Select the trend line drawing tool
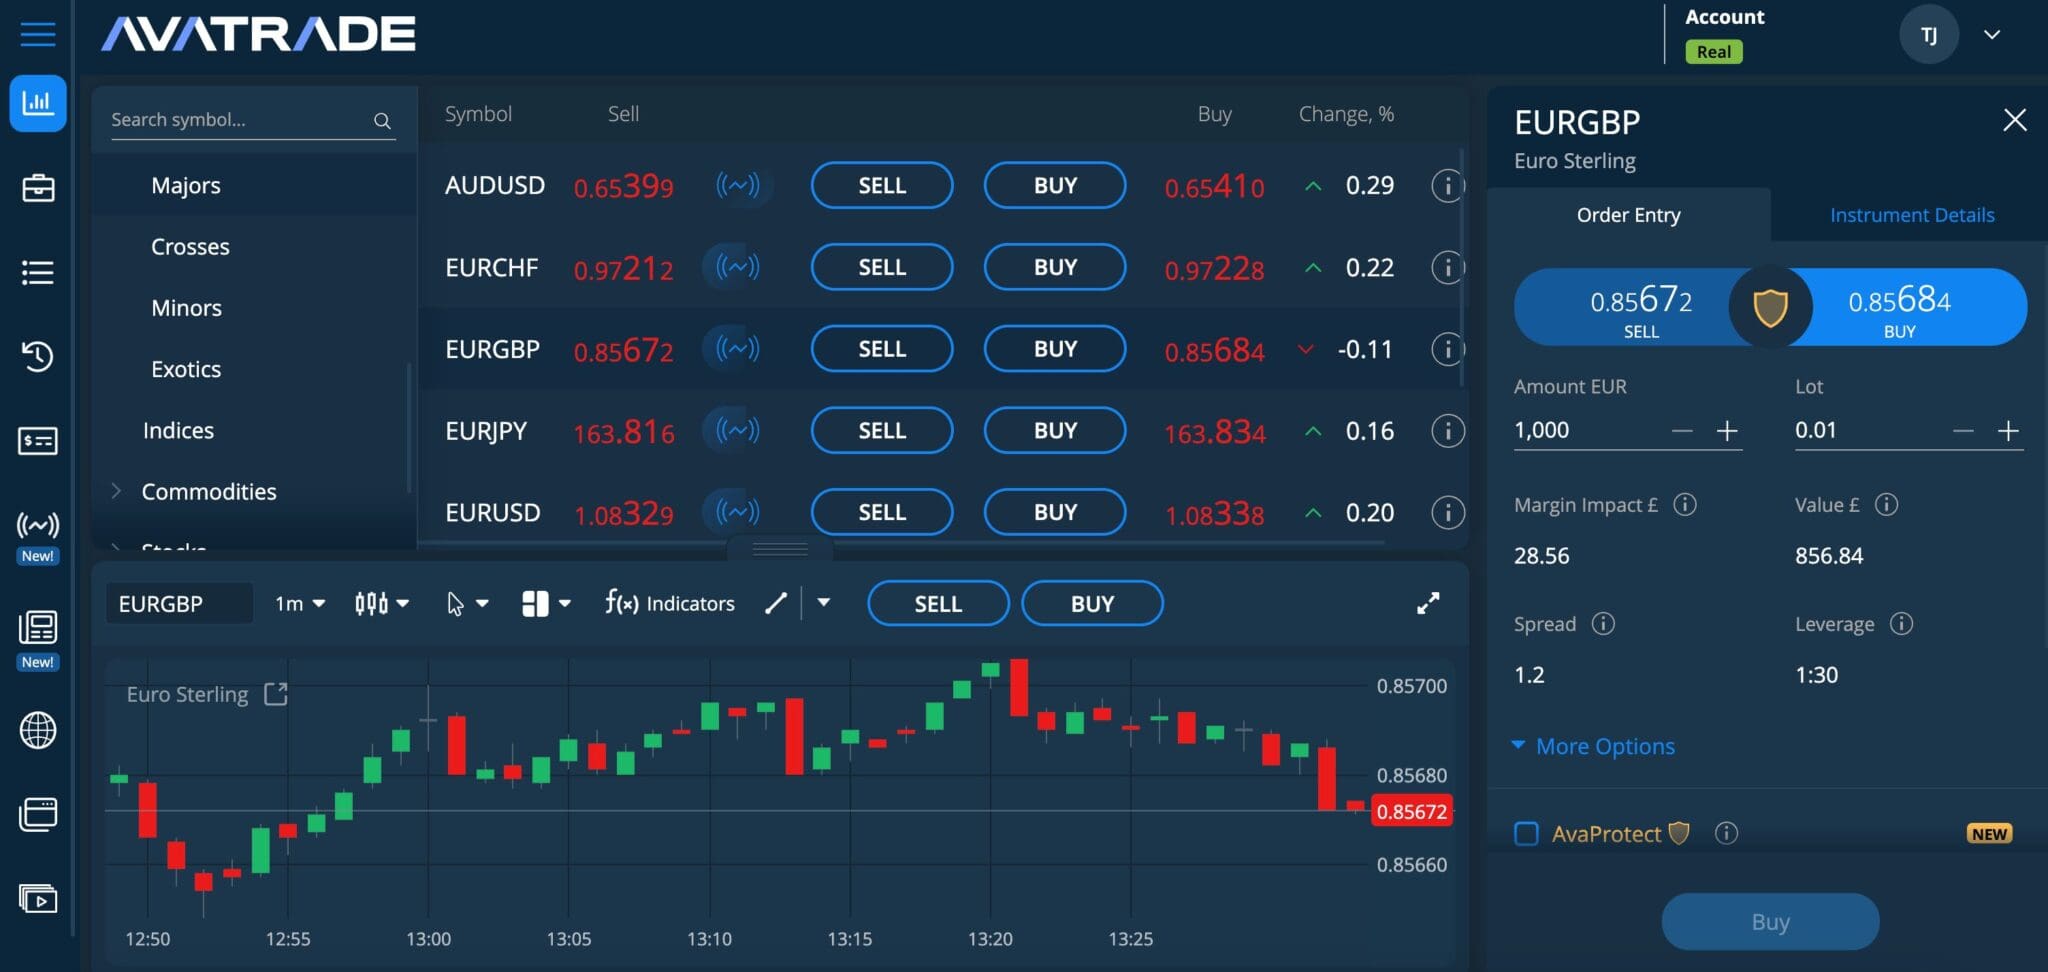Image resolution: width=2048 pixels, height=972 pixels. (776, 603)
